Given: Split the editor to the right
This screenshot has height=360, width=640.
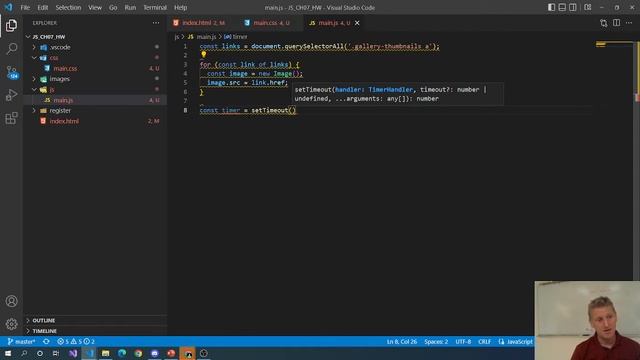Looking at the screenshot, I should click(x=616, y=23).
